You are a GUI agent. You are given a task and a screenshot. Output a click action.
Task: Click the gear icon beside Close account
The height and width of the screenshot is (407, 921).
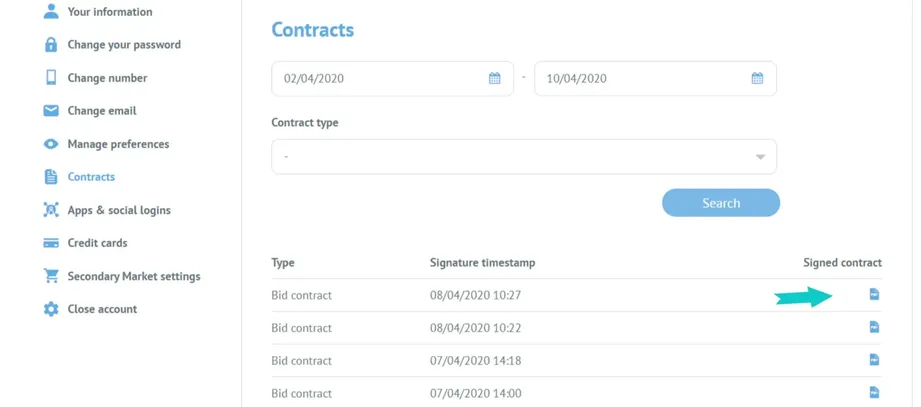point(51,309)
